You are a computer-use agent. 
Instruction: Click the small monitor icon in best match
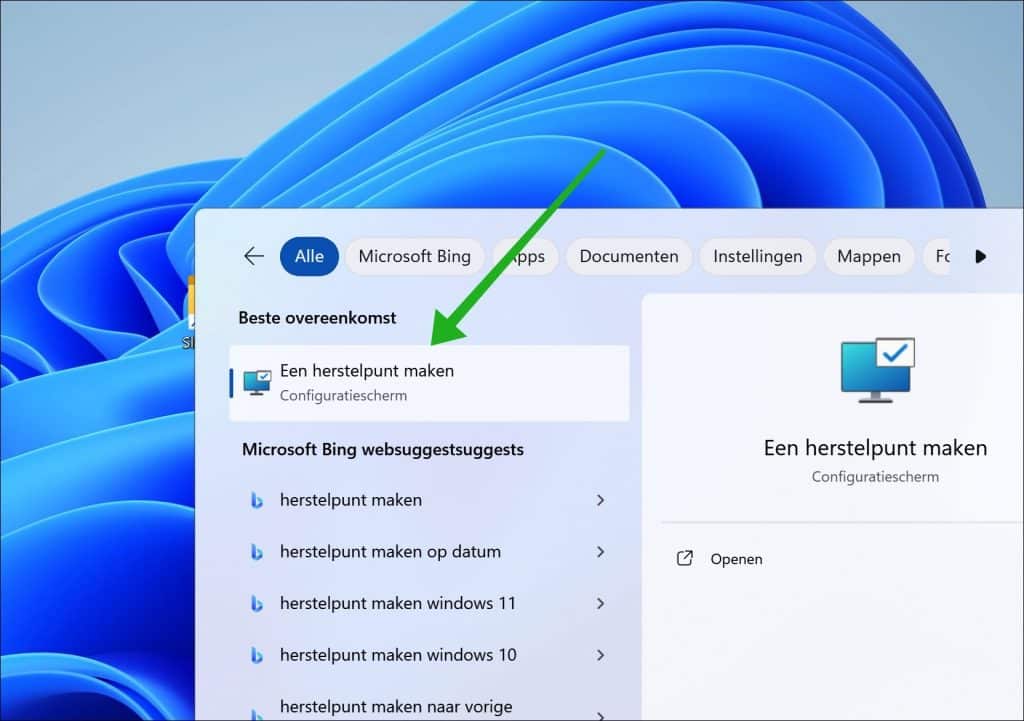click(x=257, y=383)
